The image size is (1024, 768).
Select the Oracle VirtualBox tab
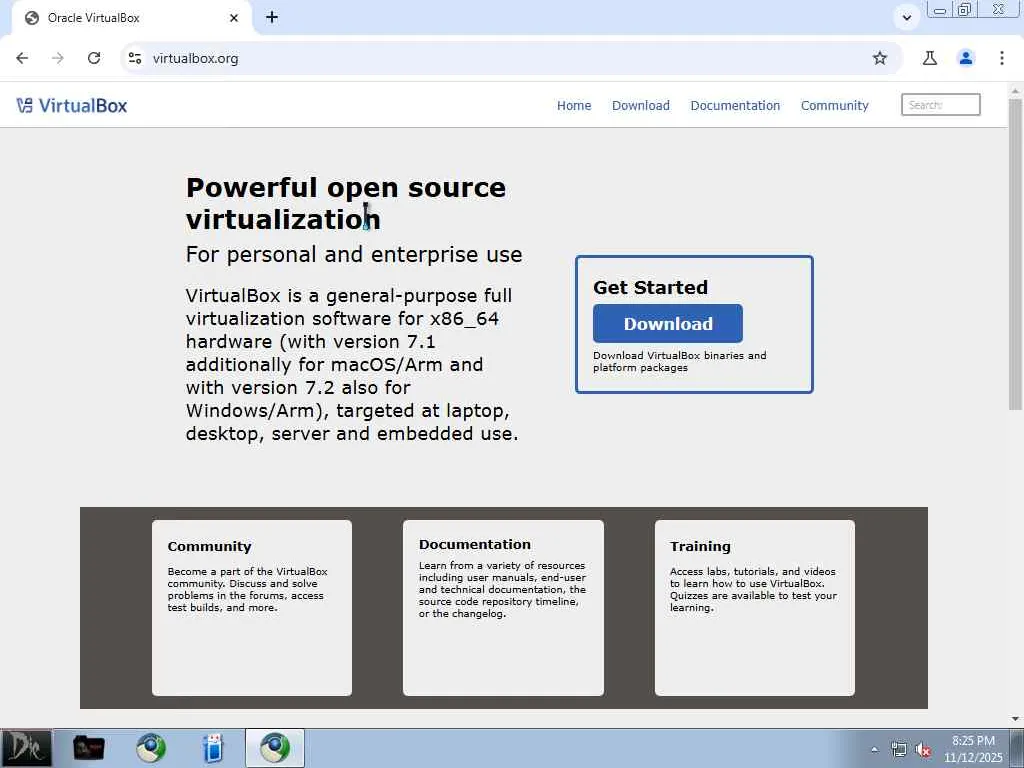(x=131, y=18)
